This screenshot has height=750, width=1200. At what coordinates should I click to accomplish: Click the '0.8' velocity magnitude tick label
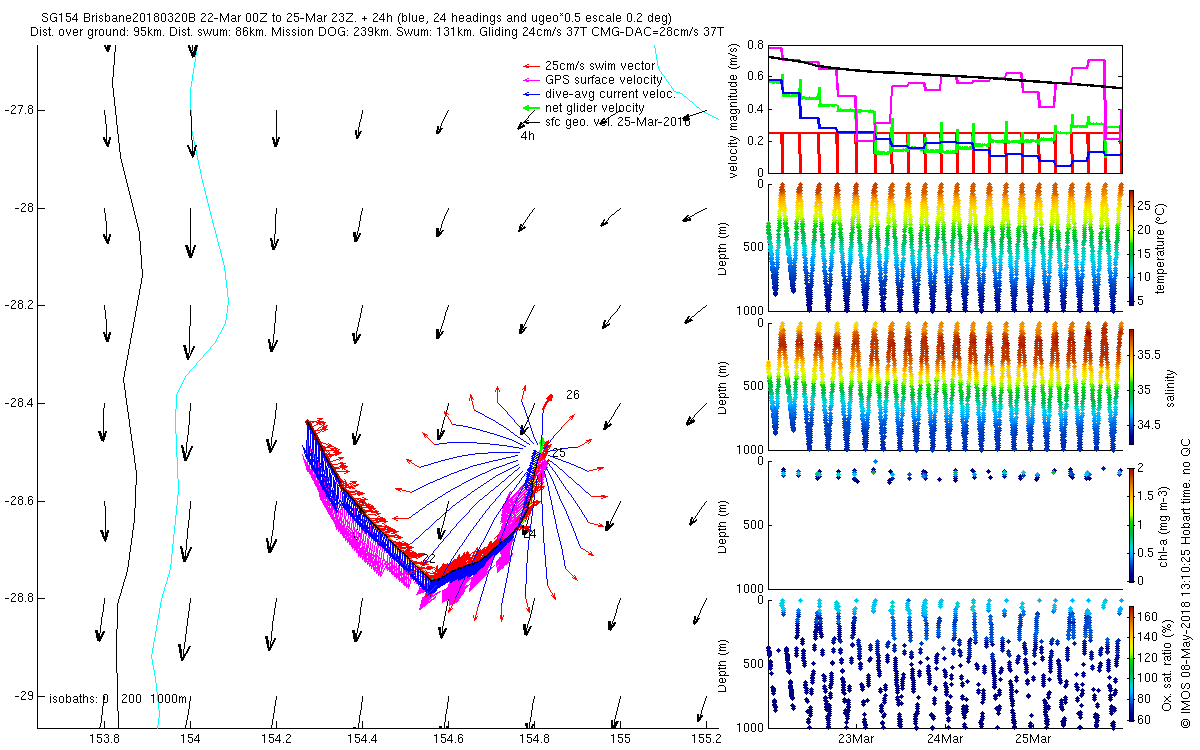click(x=754, y=46)
